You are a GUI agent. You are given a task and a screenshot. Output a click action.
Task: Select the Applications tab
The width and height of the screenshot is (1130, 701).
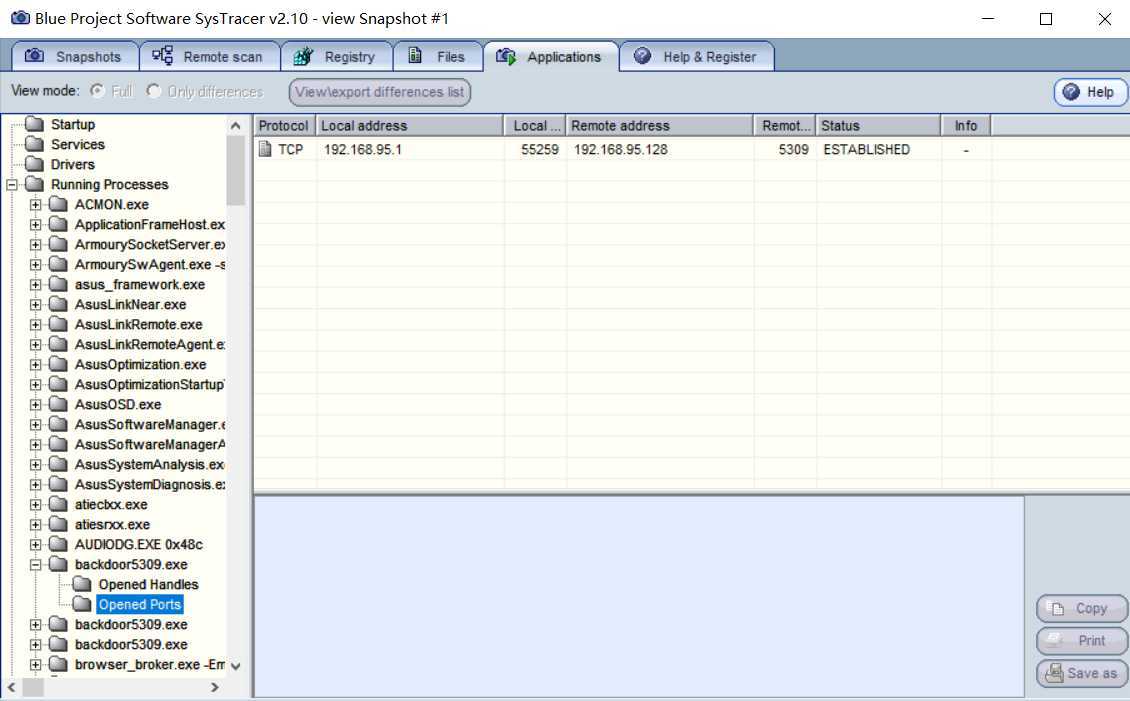[x=551, y=56]
